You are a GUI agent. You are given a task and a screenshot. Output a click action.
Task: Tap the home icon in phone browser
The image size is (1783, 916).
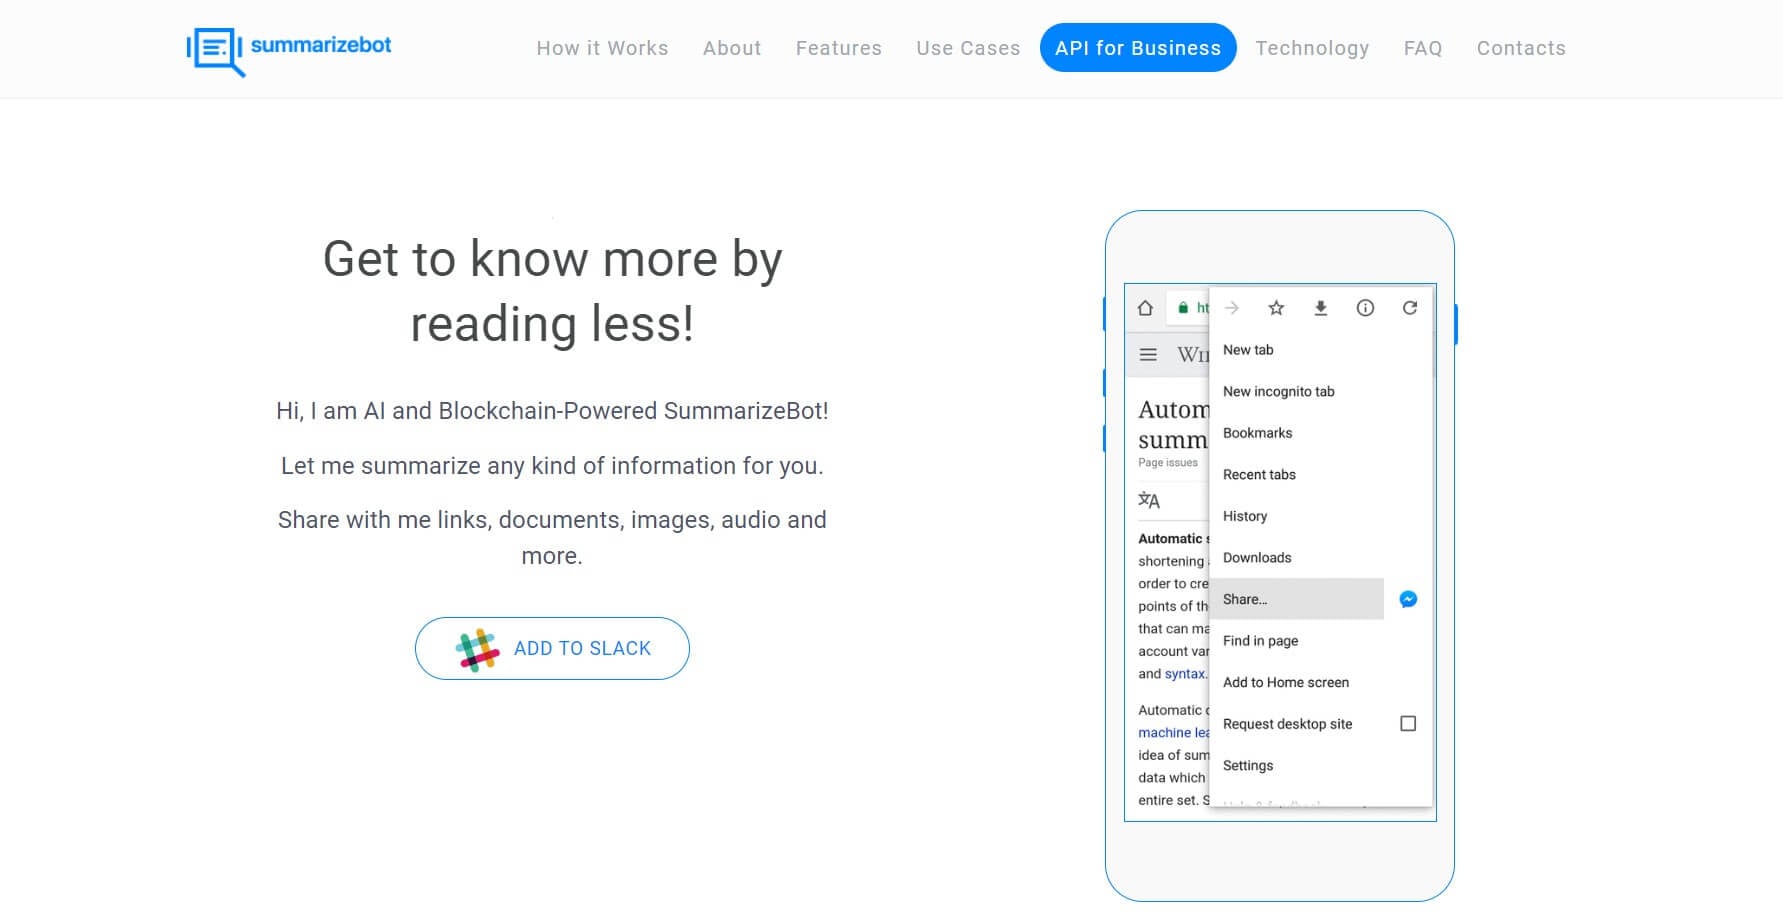coord(1145,308)
